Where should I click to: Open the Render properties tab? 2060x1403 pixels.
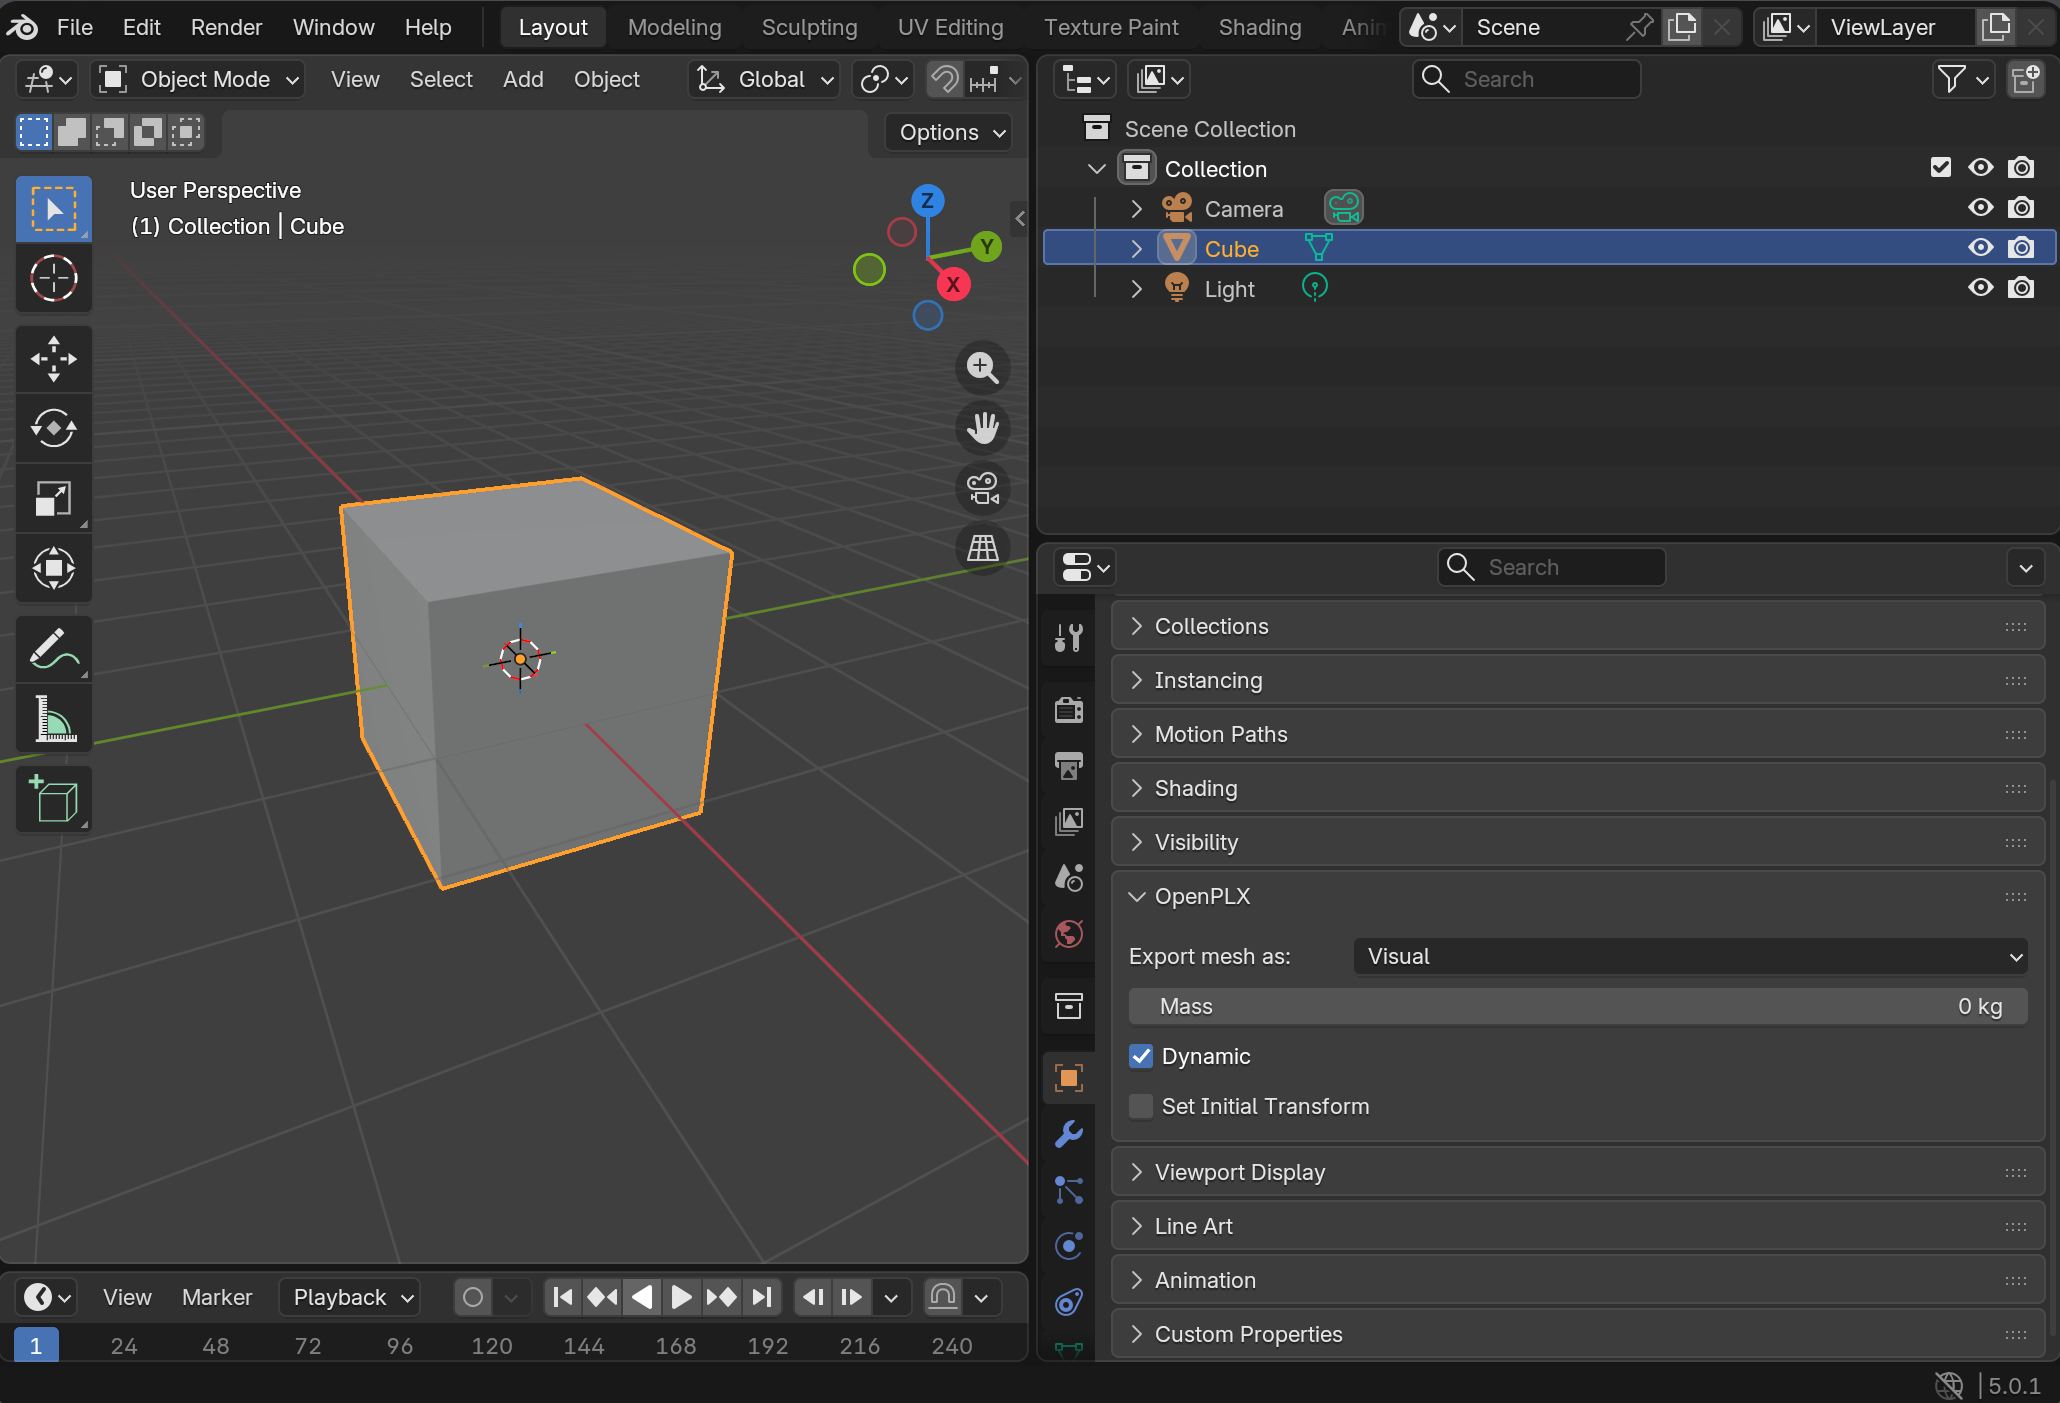(x=1069, y=710)
